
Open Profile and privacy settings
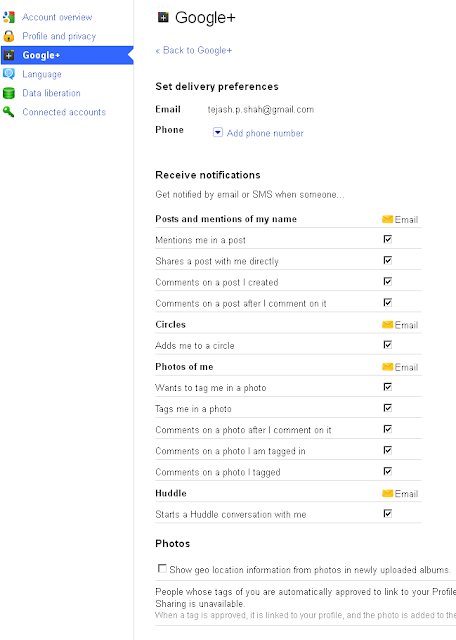[x=59, y=36]
